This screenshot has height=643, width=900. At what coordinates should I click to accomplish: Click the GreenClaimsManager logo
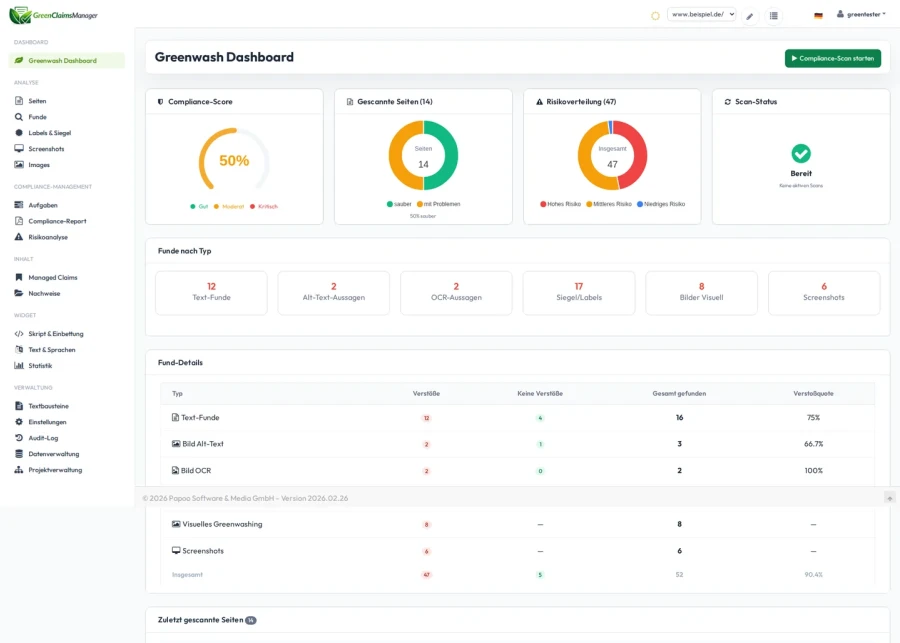53,15
